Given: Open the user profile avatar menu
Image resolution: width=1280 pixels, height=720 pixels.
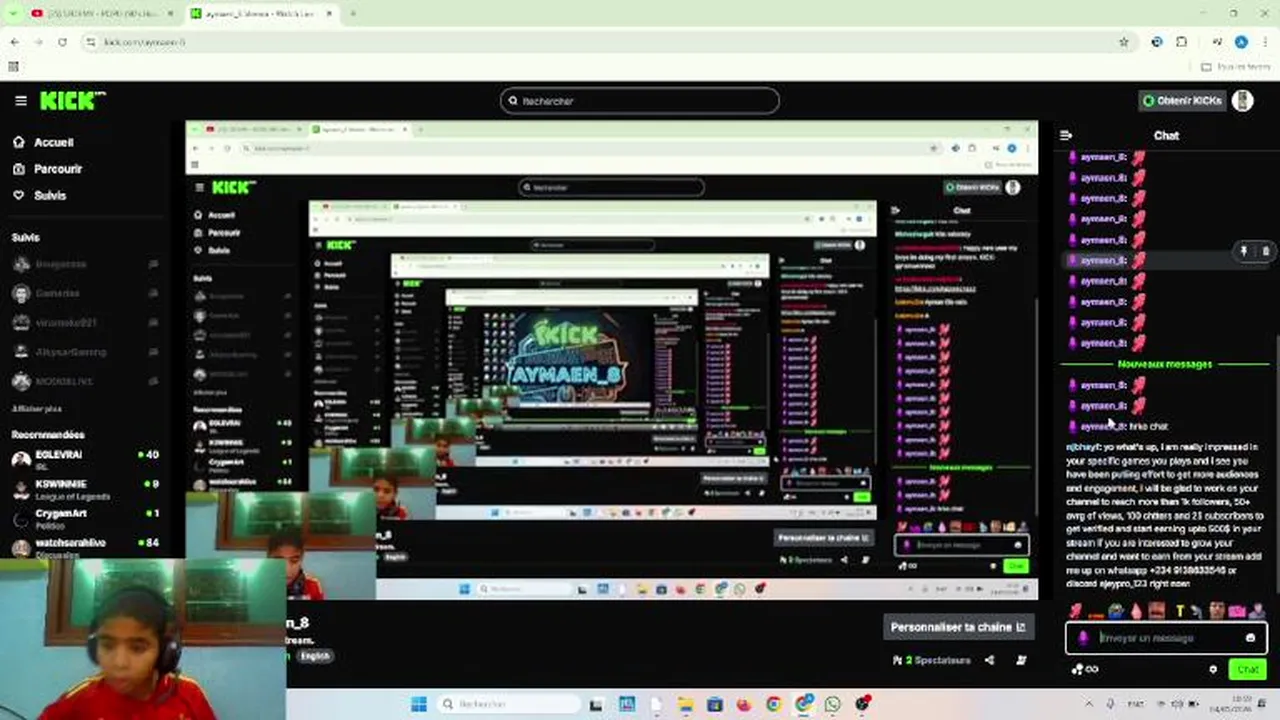Looking at the screenshot, I should (1243, 101).
